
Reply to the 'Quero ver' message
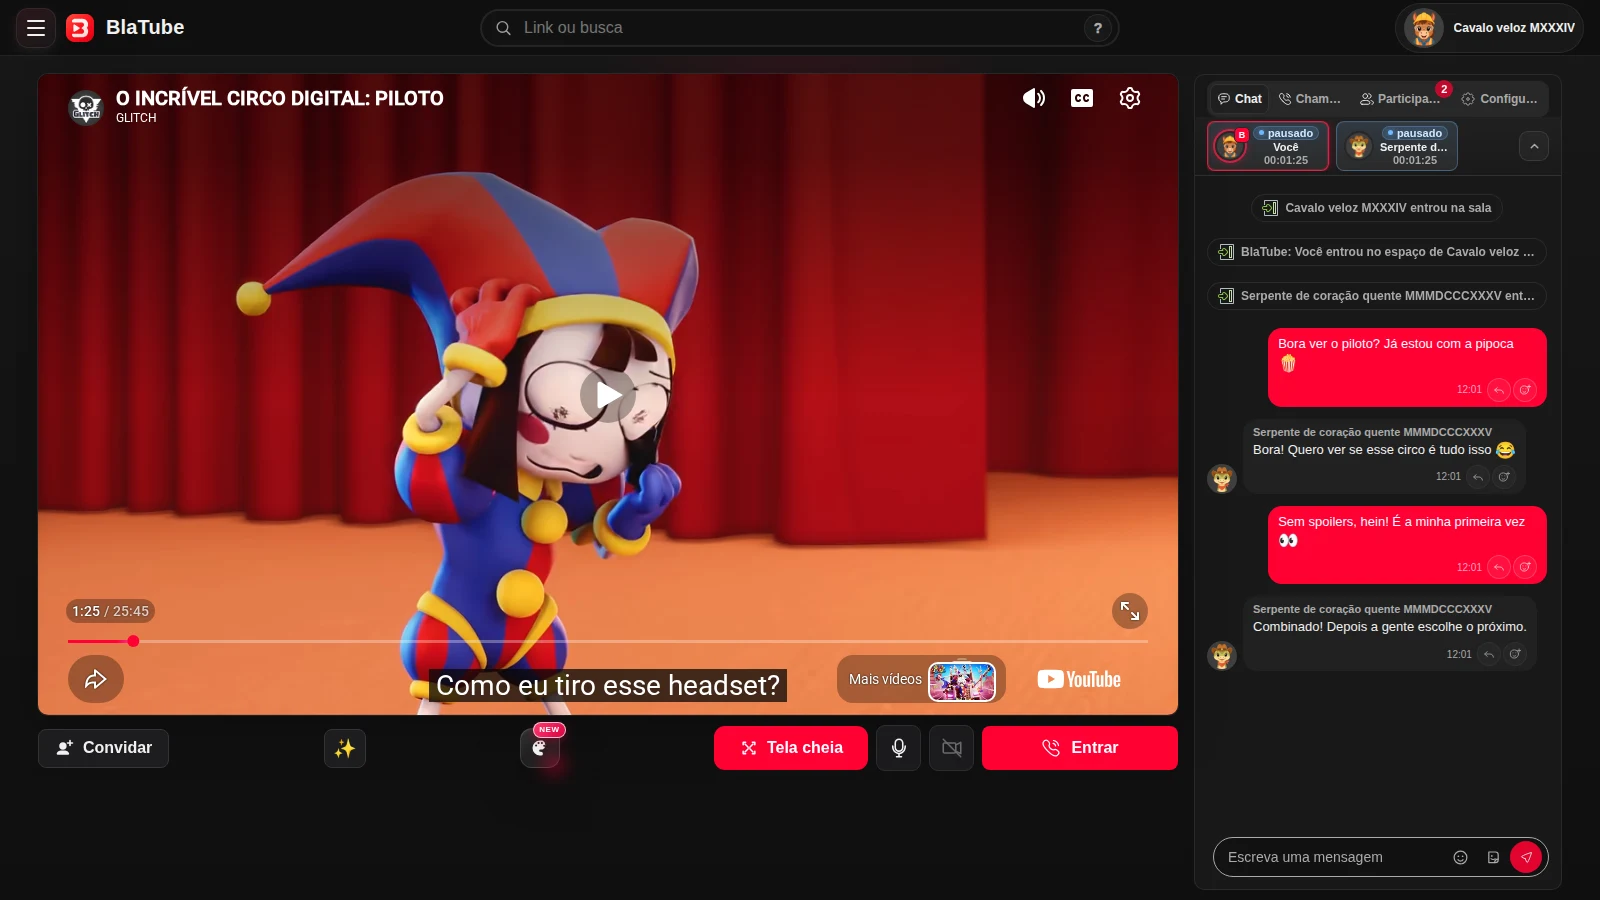point(1478,477)
